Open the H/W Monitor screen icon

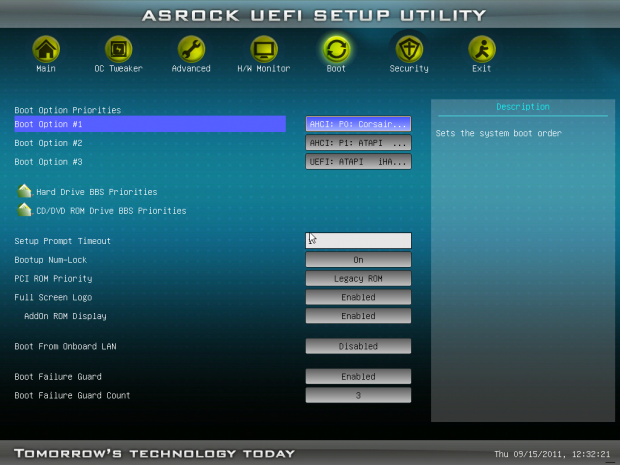[264, 49]
